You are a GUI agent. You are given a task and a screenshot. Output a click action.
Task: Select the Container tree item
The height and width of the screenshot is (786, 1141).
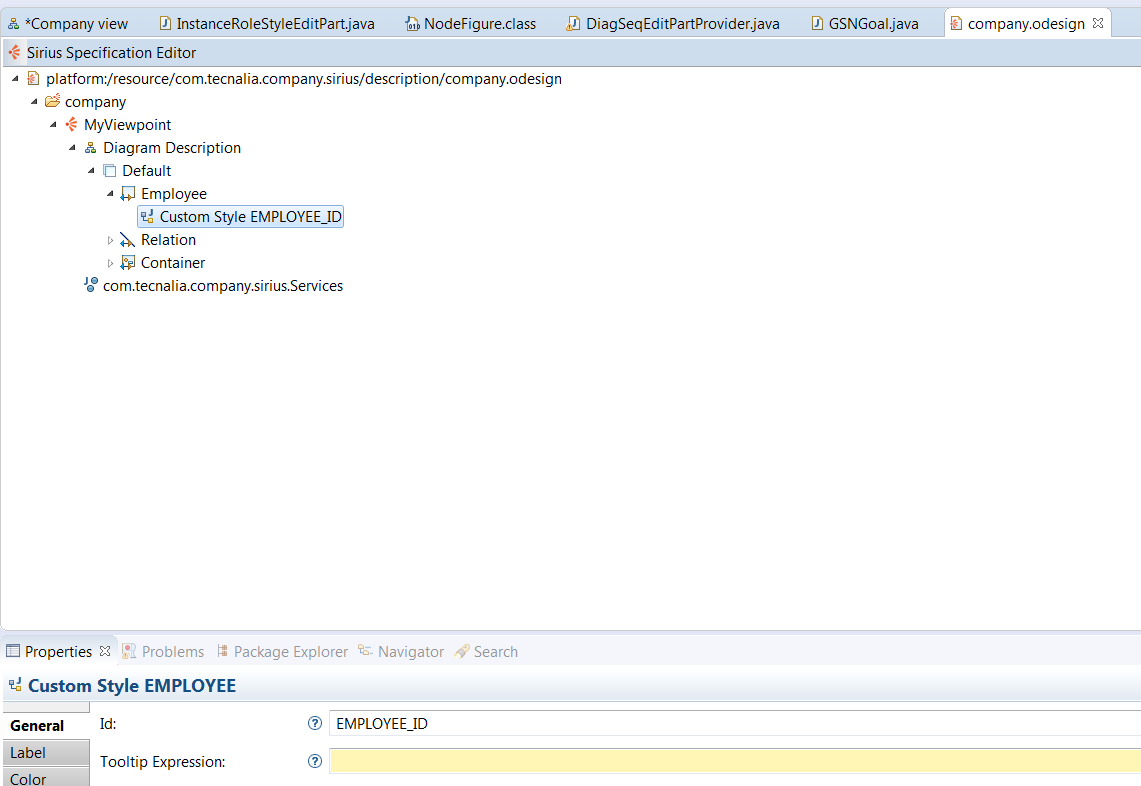coord(172,263)
